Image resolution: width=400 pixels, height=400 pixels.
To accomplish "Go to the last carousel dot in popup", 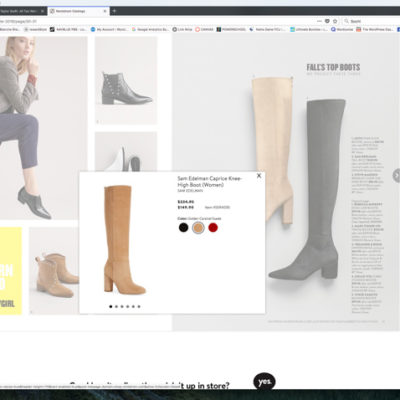I will coord(139,306).
